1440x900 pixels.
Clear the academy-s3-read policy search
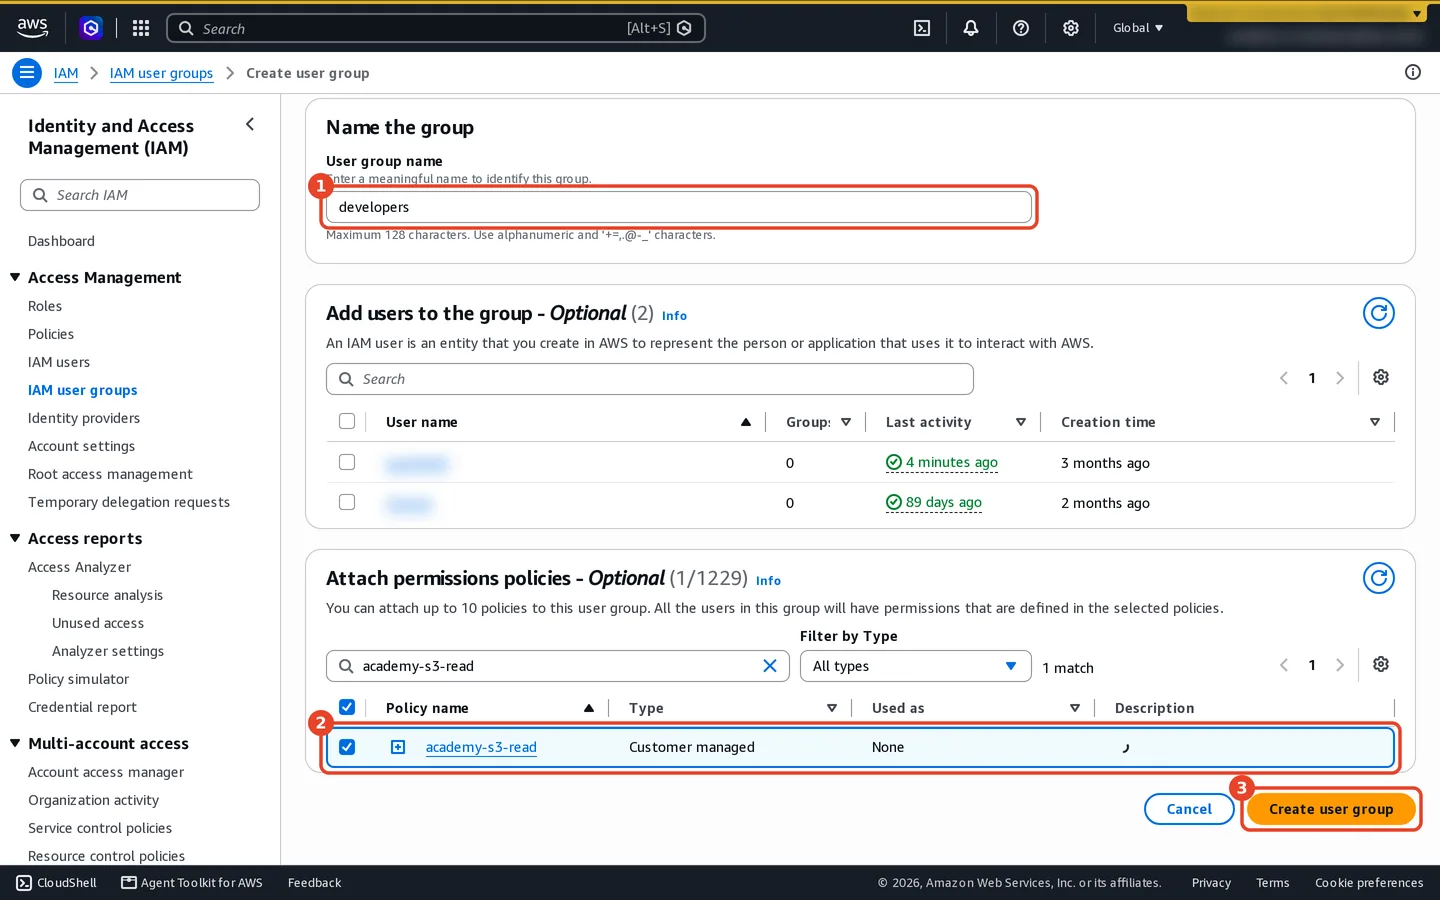pyautogui.click(x=770, y=666)
